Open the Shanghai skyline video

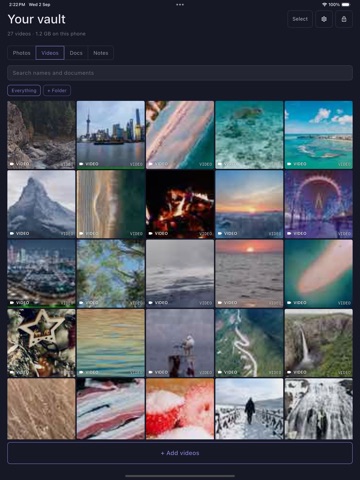coord(111,135)
